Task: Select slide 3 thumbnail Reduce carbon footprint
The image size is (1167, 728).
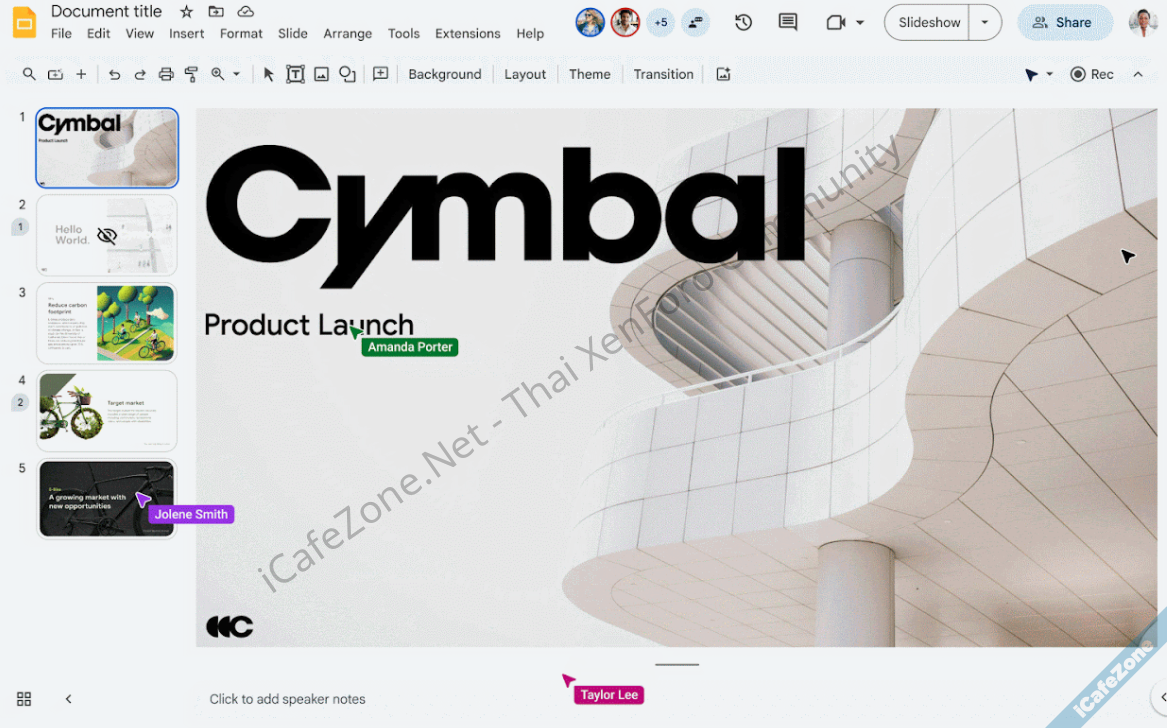Action: coord(107,323)
